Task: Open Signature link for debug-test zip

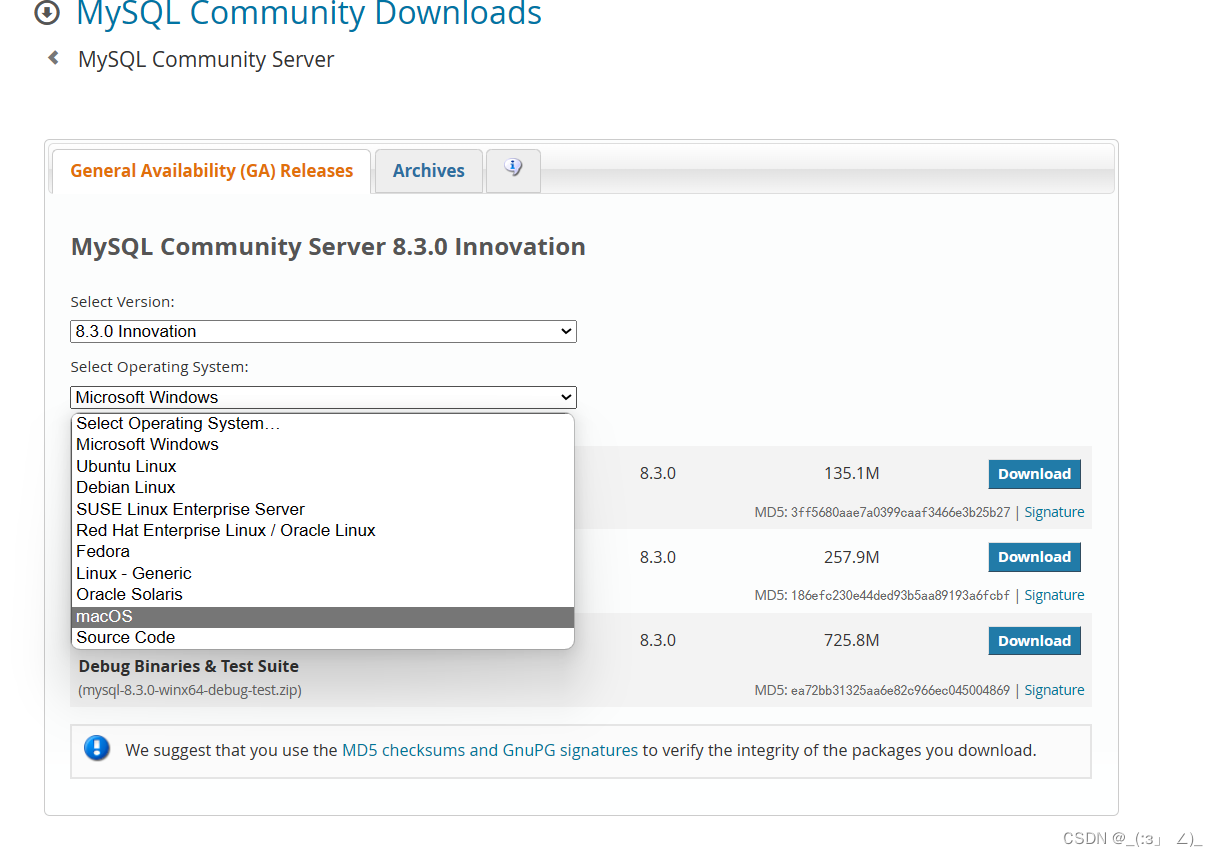Action: [1054, 690]
